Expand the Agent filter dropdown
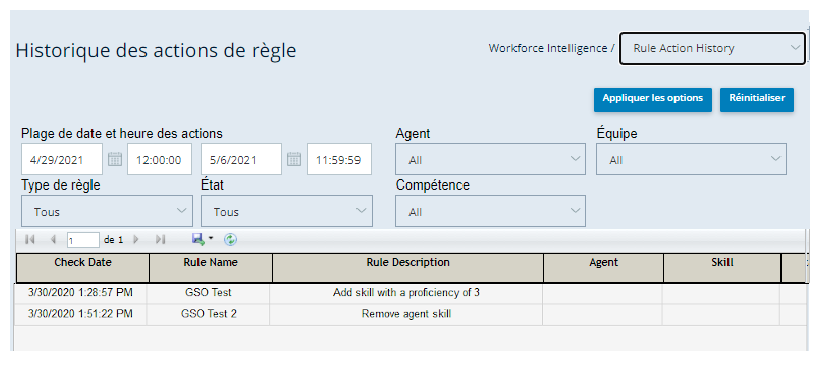814x365 pixels. (x=490, y=159)
